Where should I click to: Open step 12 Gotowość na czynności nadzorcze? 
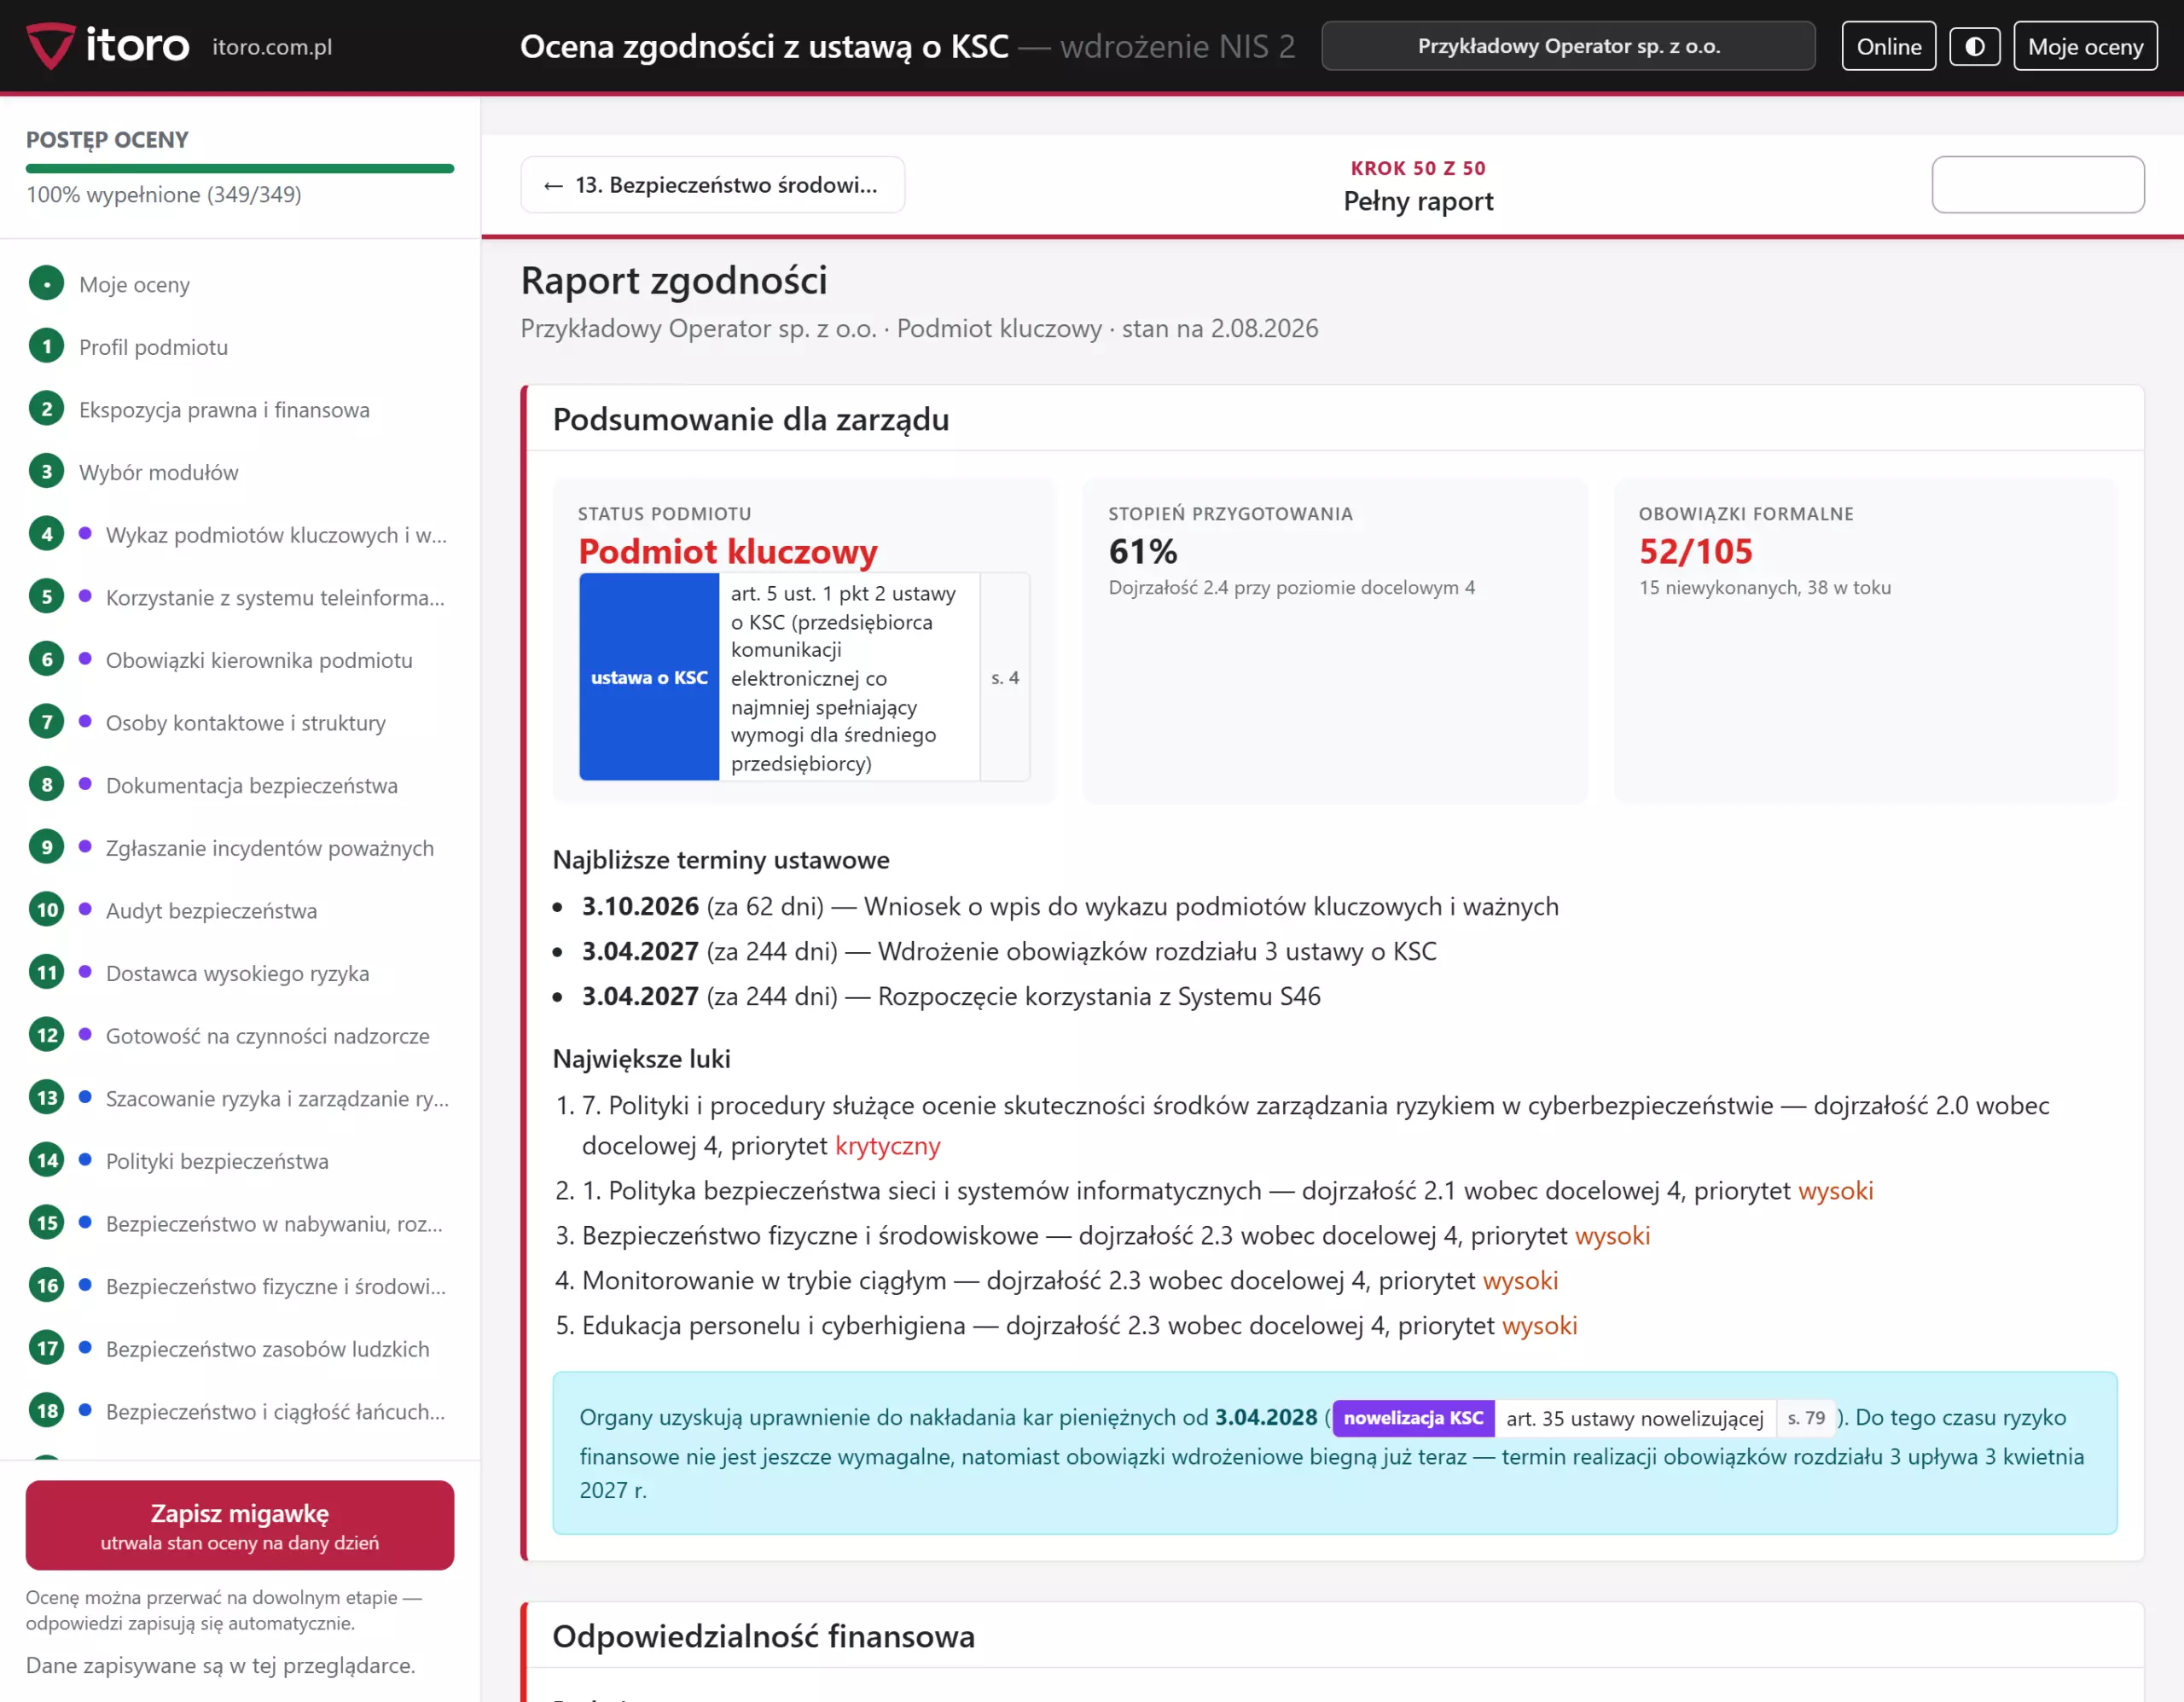click(240, 1035)
